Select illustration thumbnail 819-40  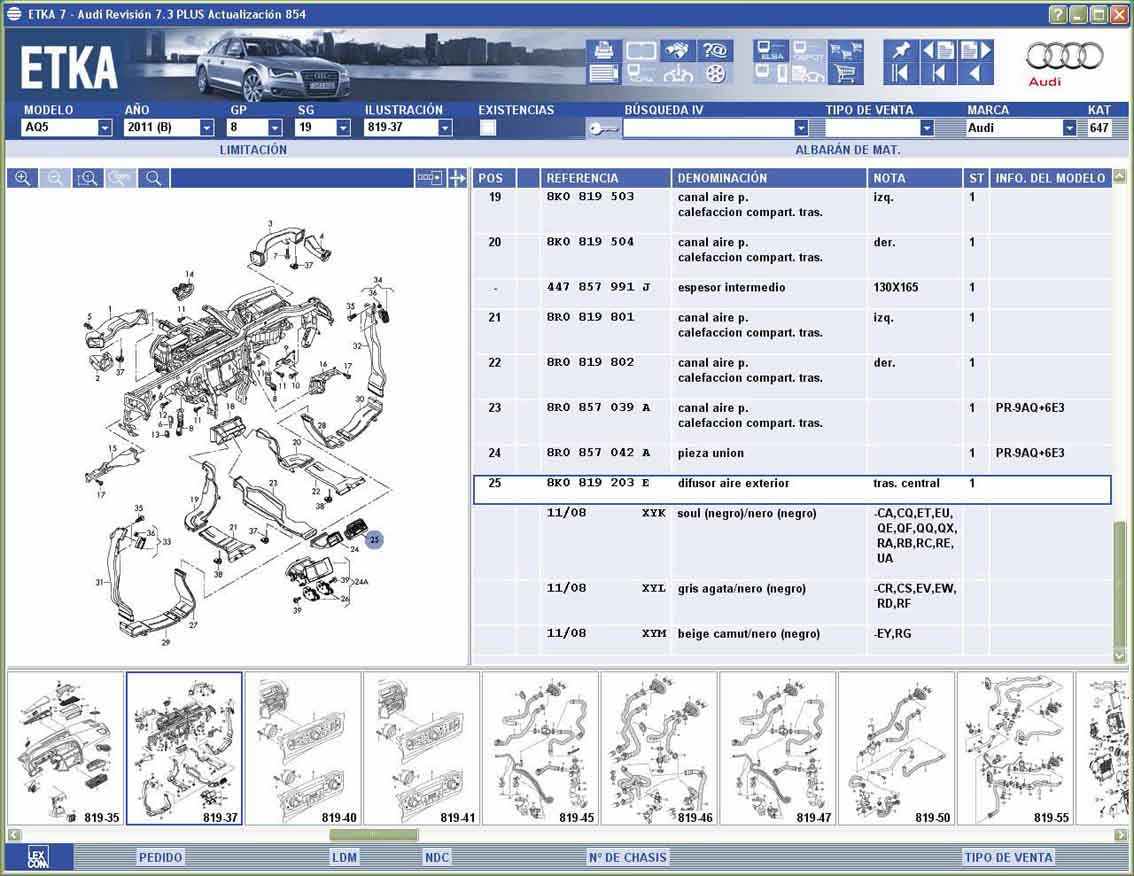coord(303,749)
